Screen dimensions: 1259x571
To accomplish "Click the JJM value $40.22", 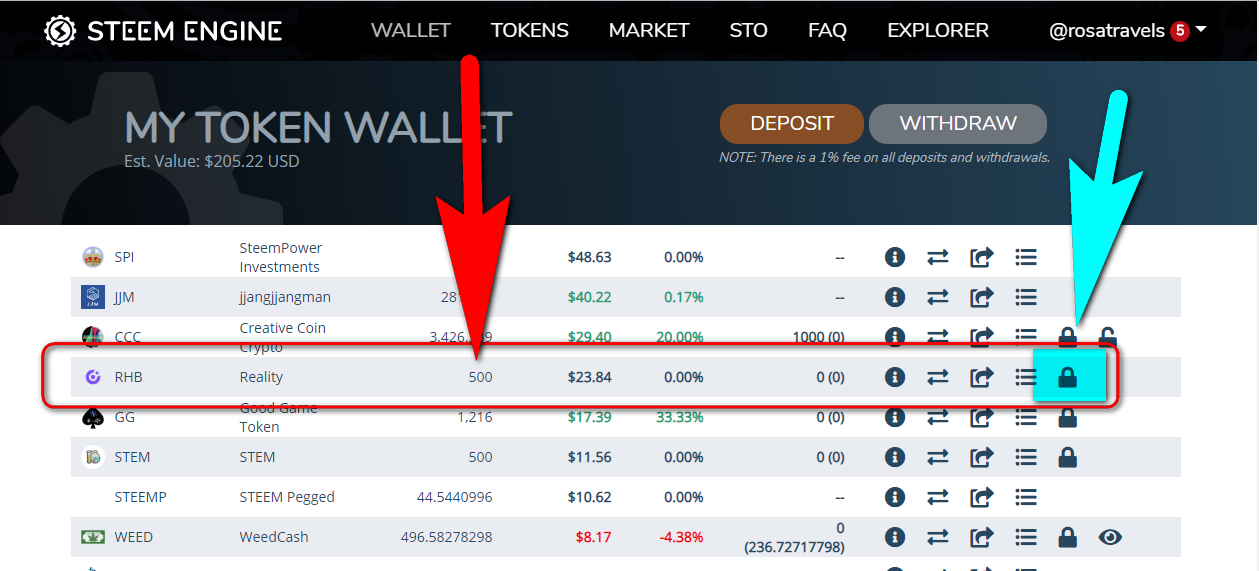I will coord(590,297).
